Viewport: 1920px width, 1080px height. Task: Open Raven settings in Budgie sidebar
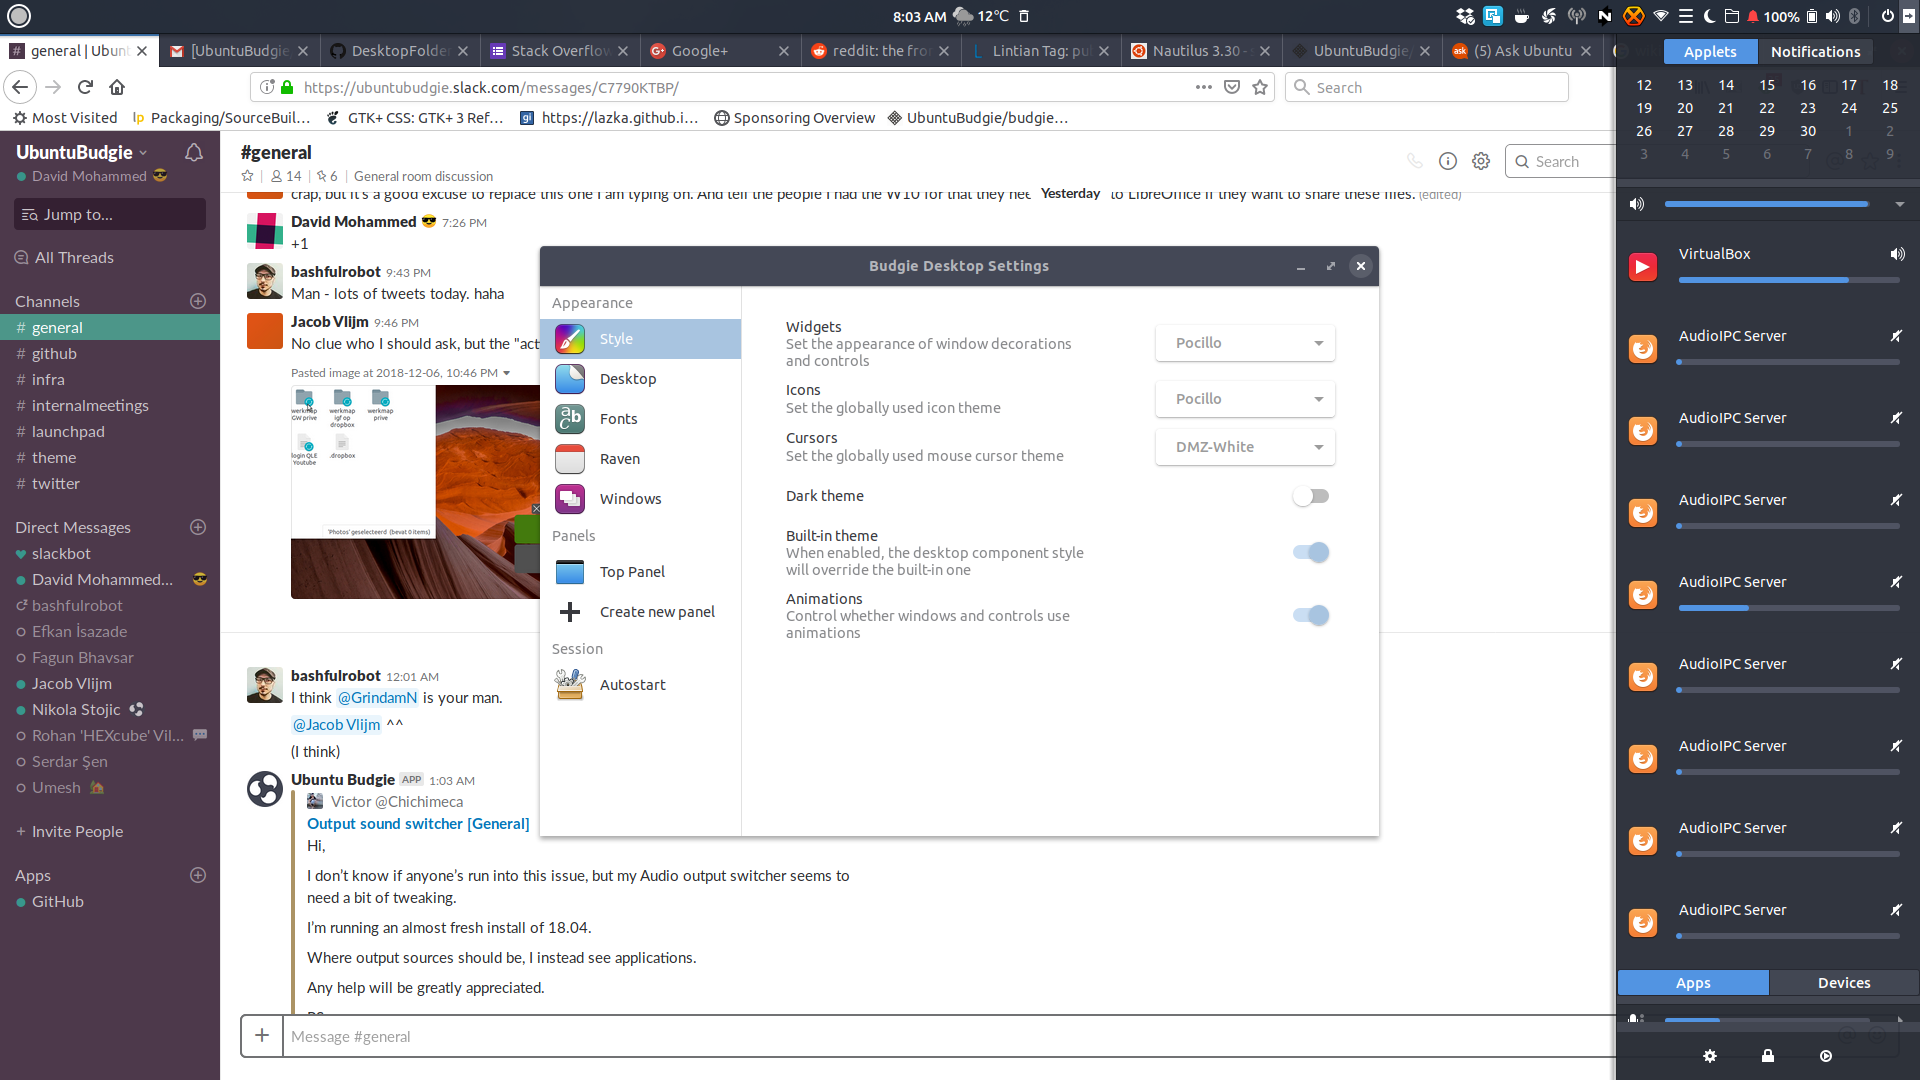641,459
